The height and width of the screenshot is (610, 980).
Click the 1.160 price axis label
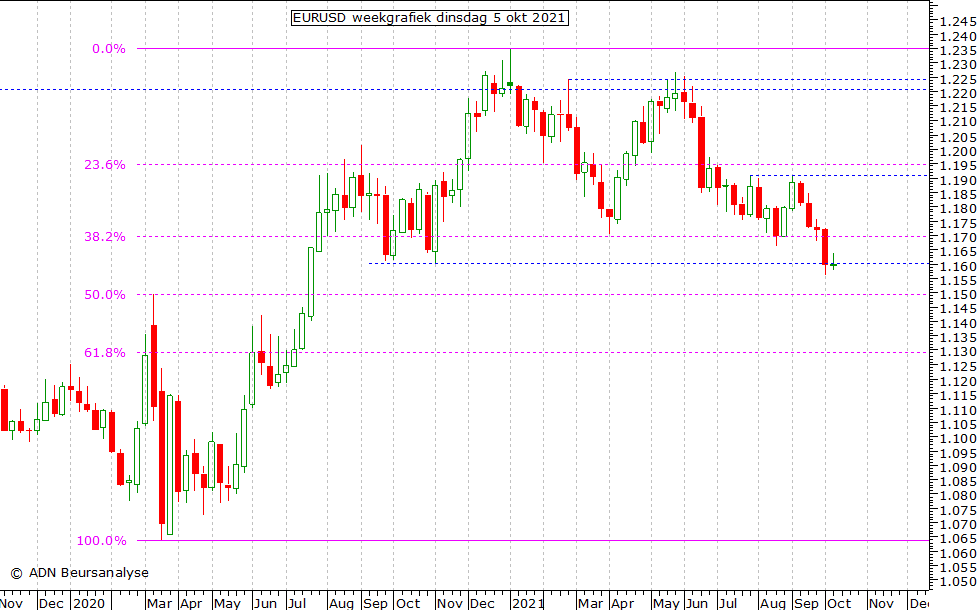tap(958, 267)
